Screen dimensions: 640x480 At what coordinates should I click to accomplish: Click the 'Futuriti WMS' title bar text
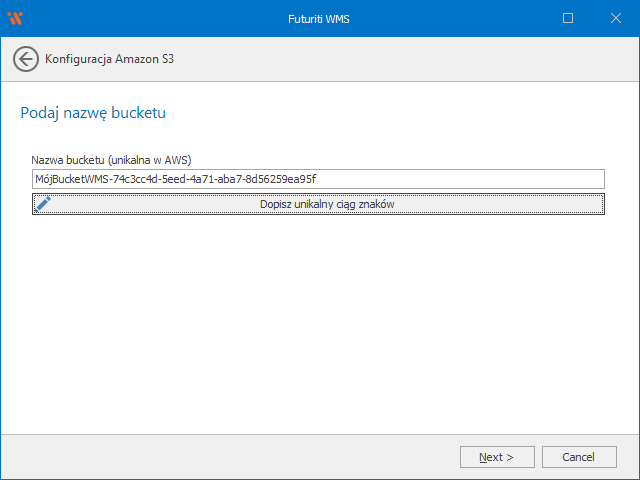(x=319, y=18)
